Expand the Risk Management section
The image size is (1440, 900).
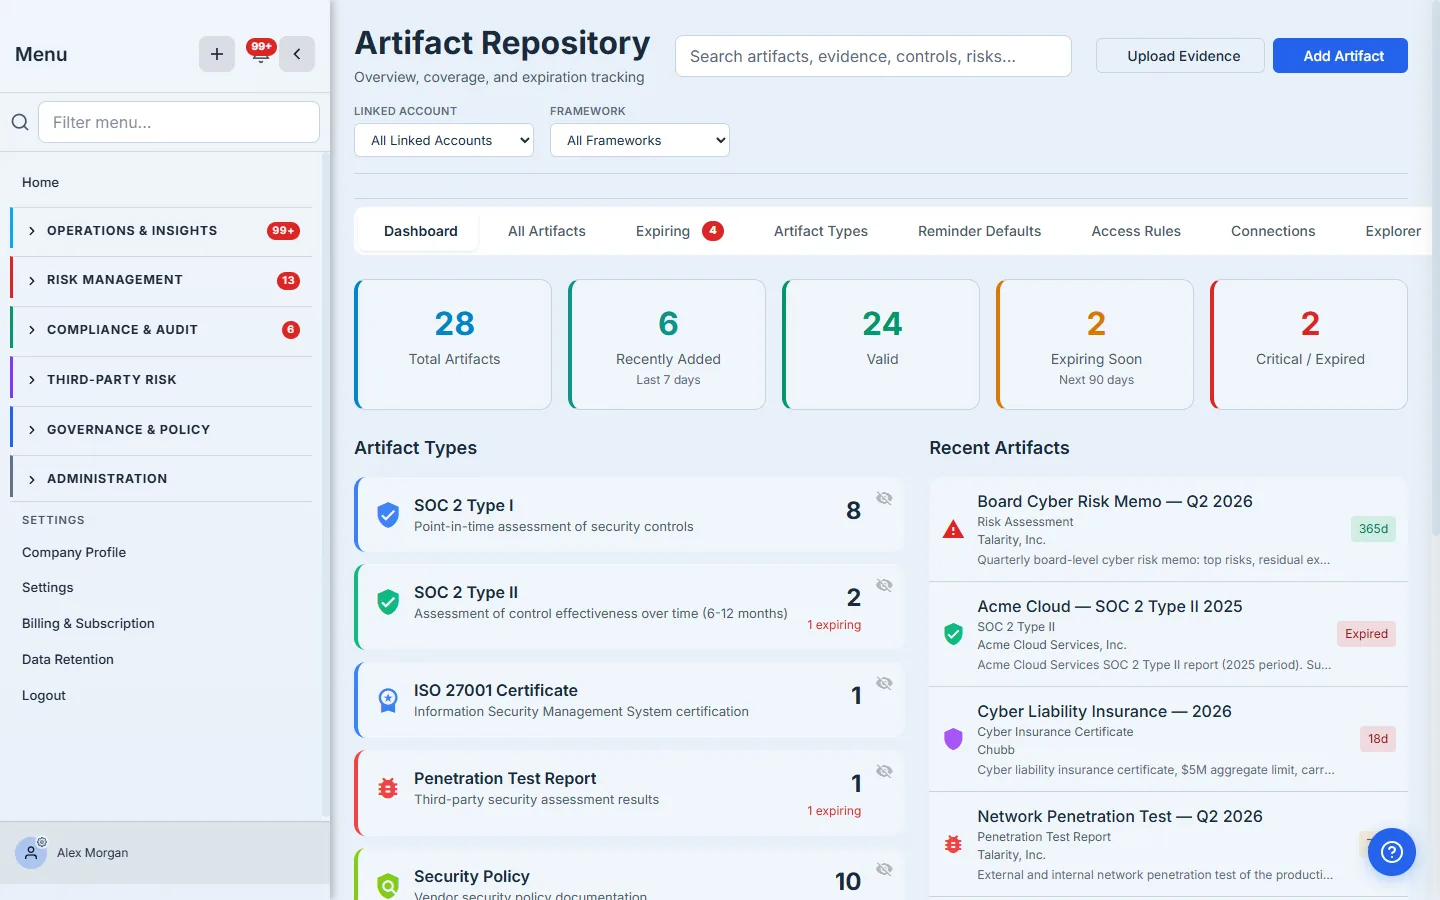point(161,280)
